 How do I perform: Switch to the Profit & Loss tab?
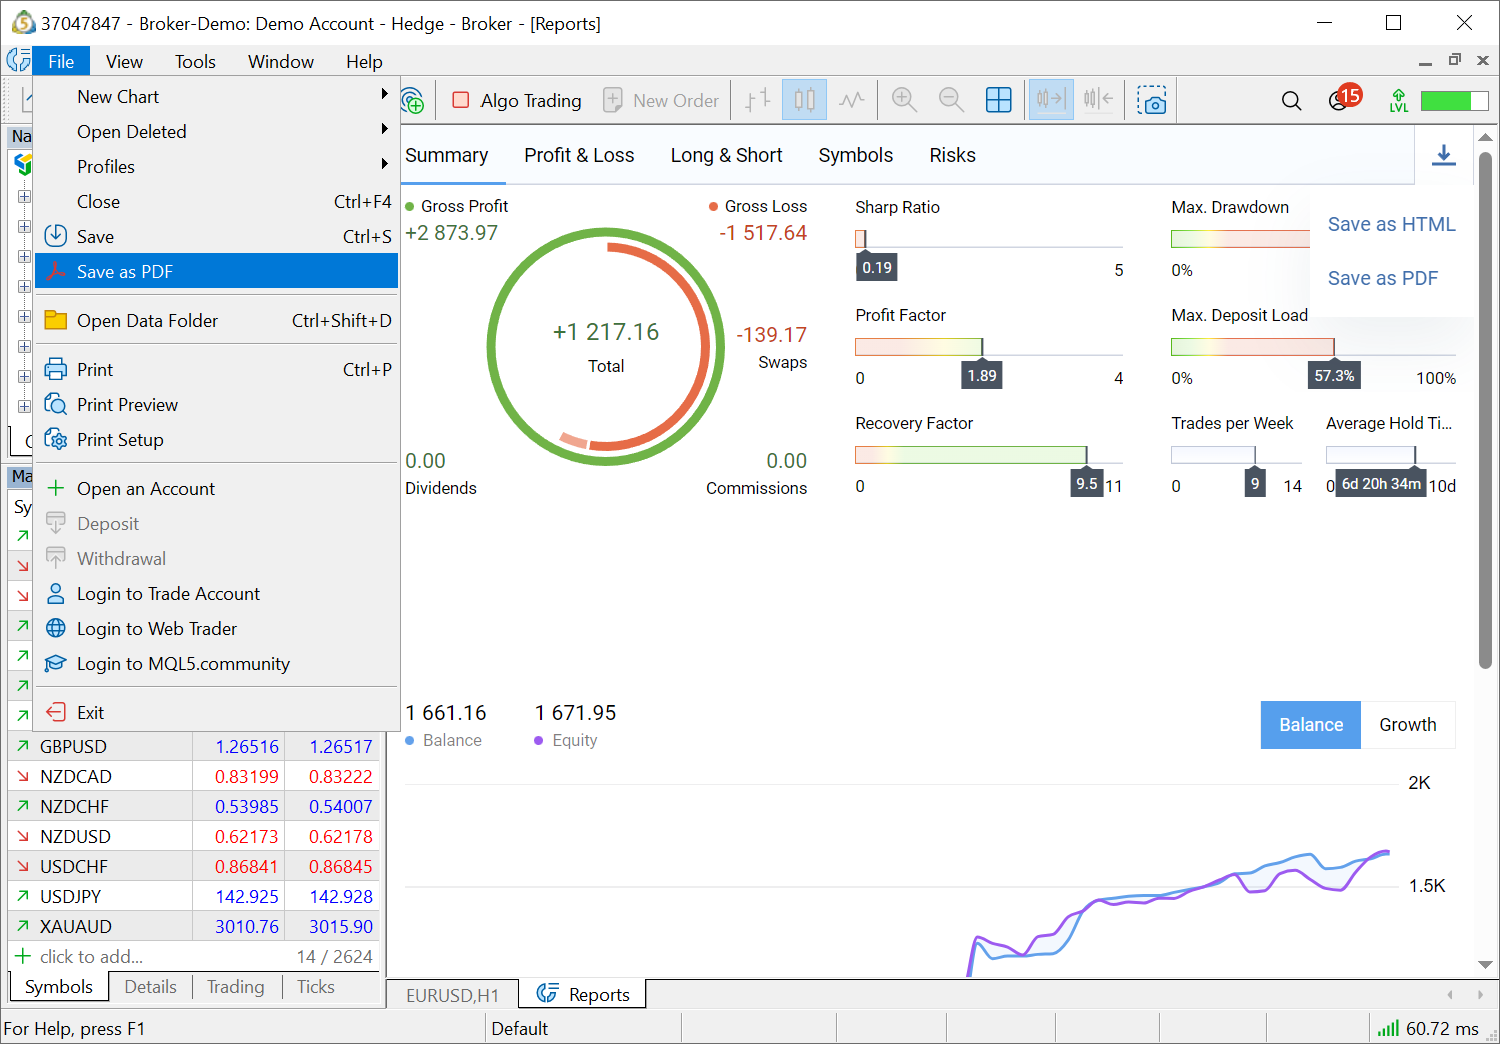(579, 155)
